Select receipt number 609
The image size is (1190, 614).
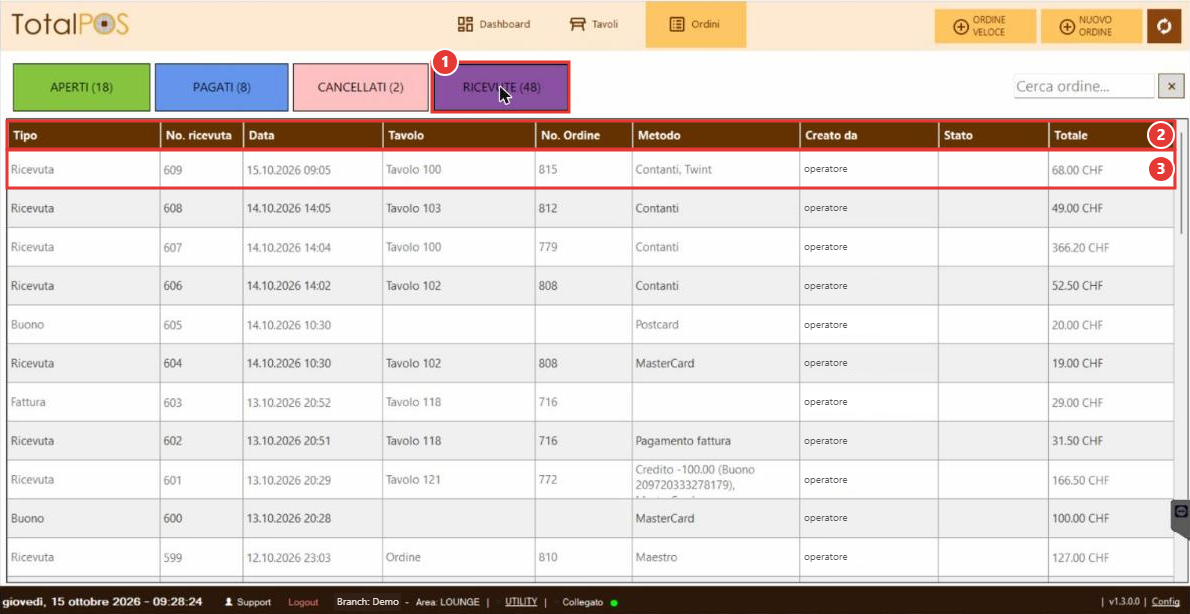coord(201,170)
